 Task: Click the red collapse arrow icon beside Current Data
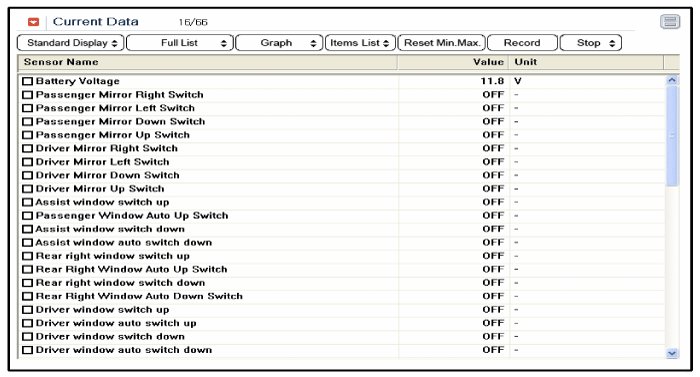tap(33, 22)
